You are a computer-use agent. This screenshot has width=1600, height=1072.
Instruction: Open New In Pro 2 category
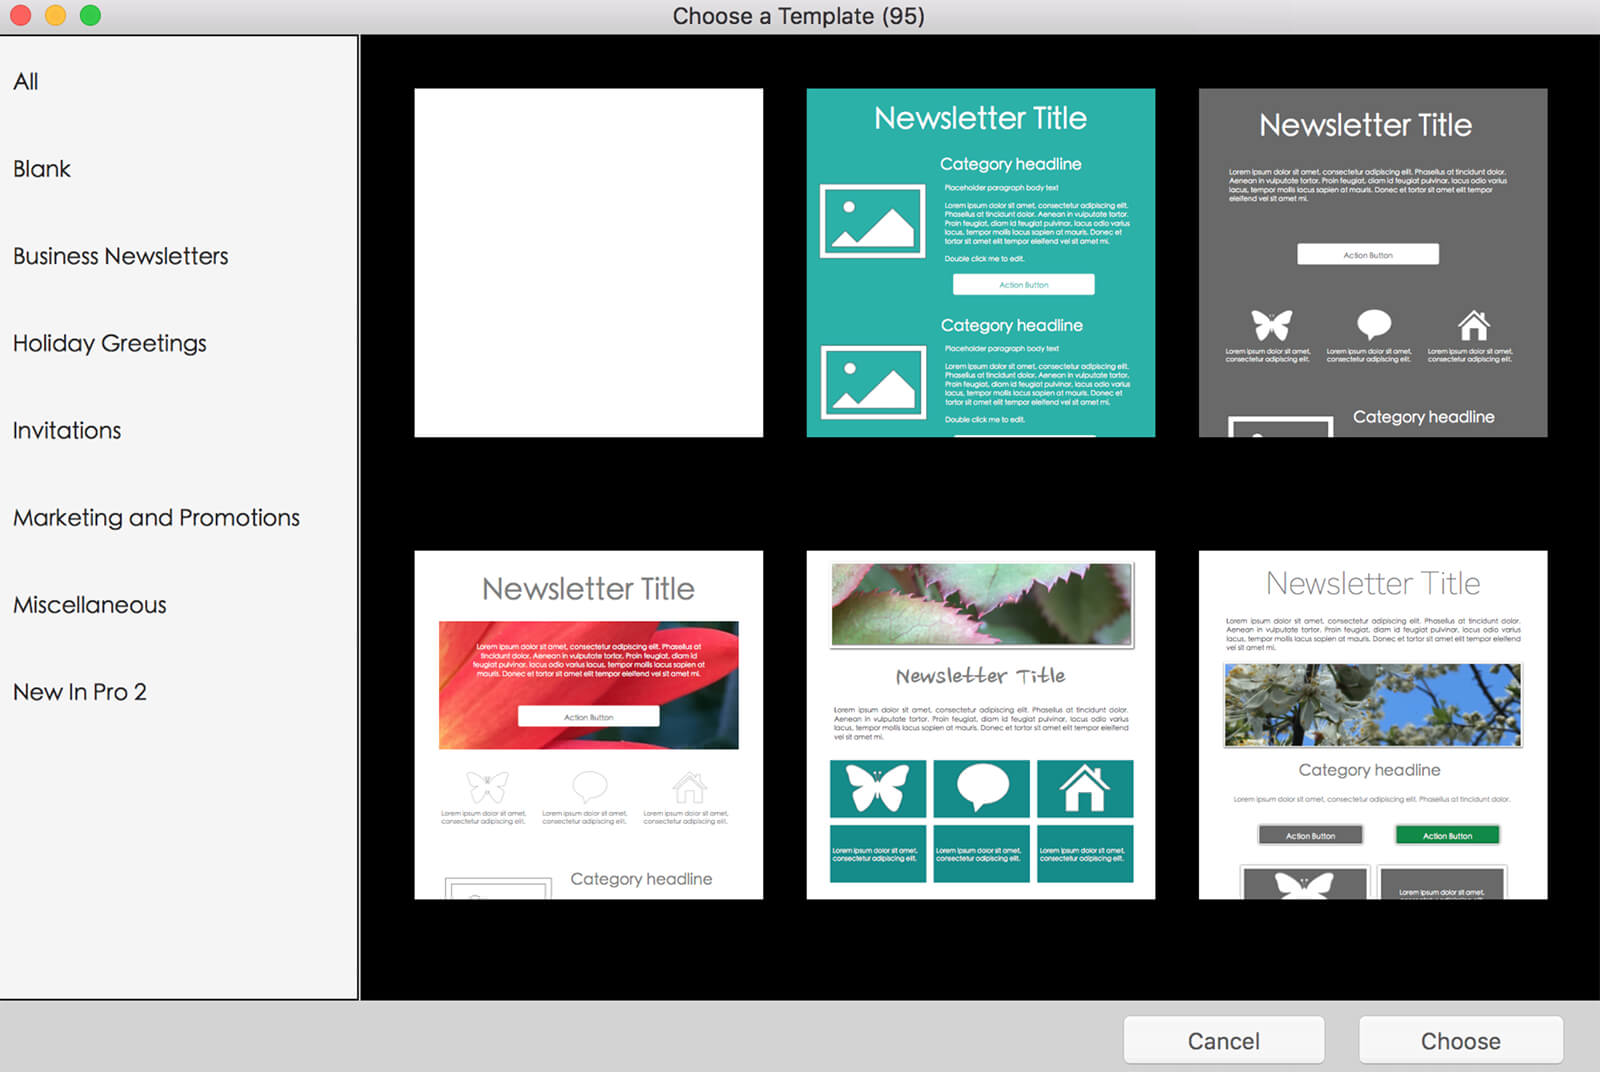tap(80, 691)
